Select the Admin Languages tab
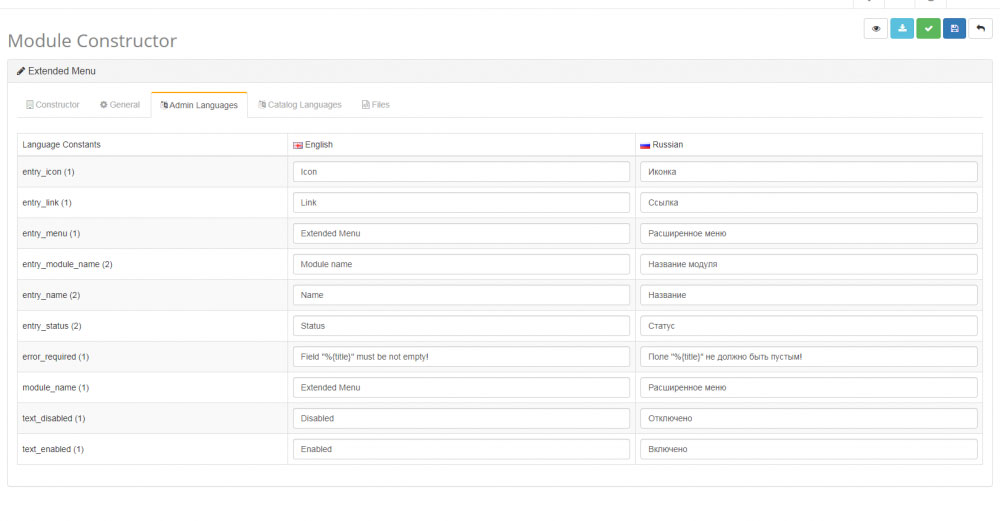The image size is (1000, 521). 199,105
